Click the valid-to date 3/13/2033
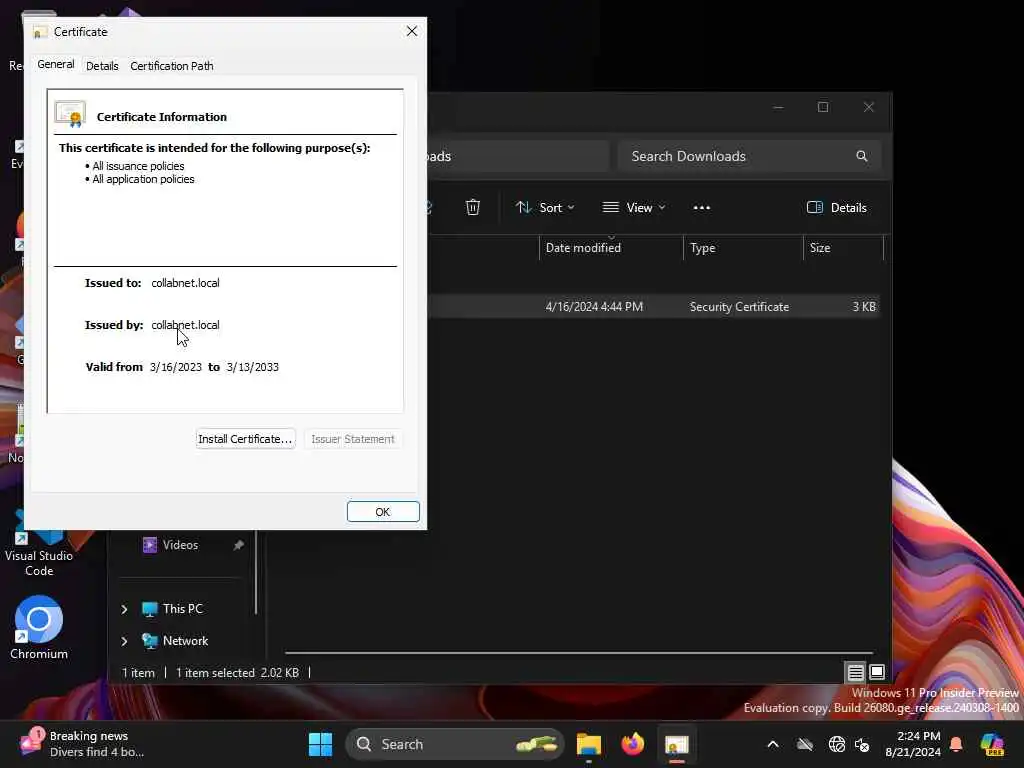This screenshot has width=1024, height=768. click(x=253, y=367)
